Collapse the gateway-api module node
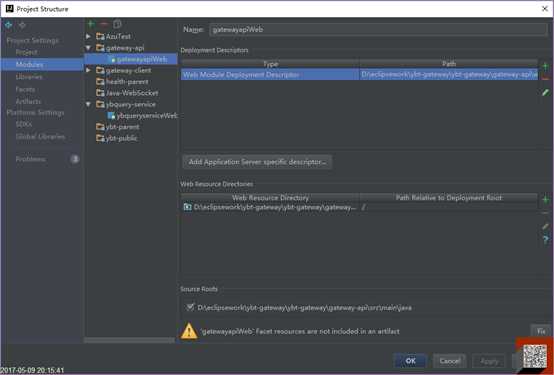 [x=89, y=48]
